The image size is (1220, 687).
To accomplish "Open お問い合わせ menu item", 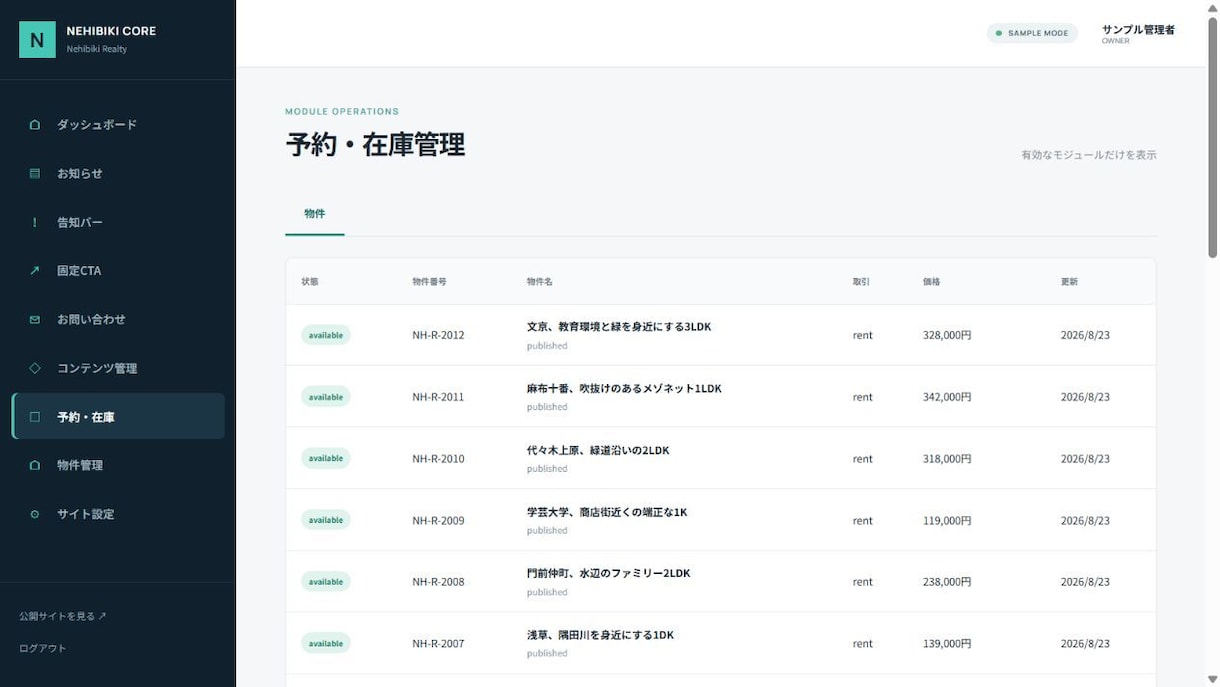I will (118, 320).
